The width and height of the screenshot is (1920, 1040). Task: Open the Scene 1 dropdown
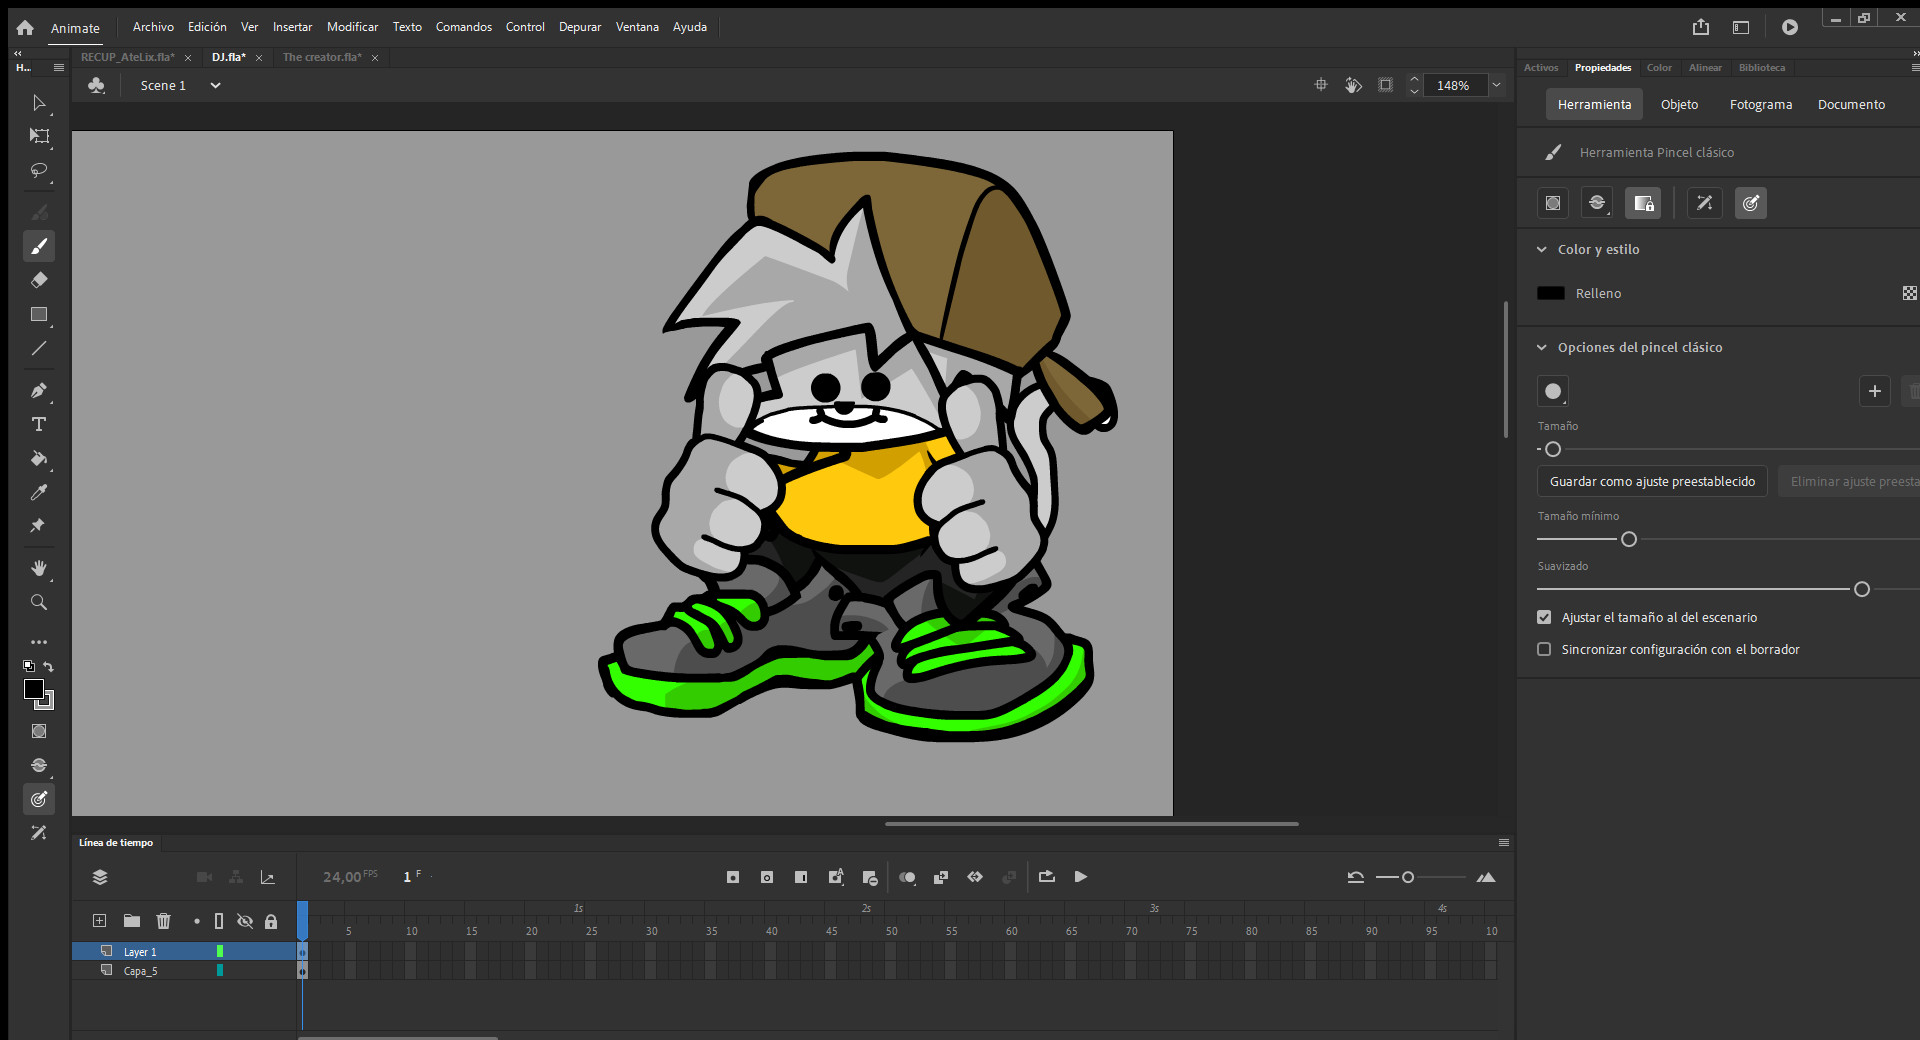215,85
